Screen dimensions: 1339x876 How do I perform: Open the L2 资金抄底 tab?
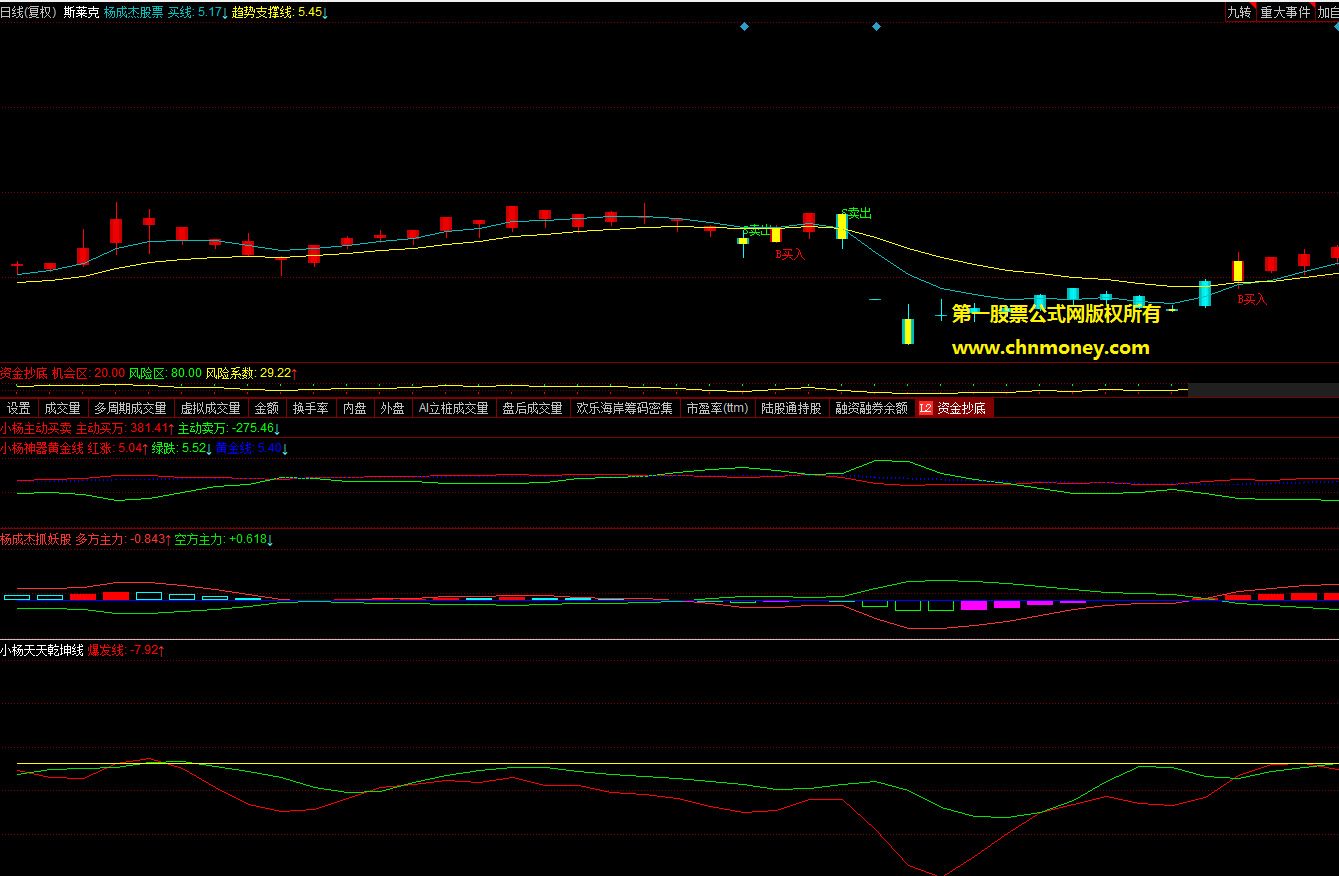954,408
